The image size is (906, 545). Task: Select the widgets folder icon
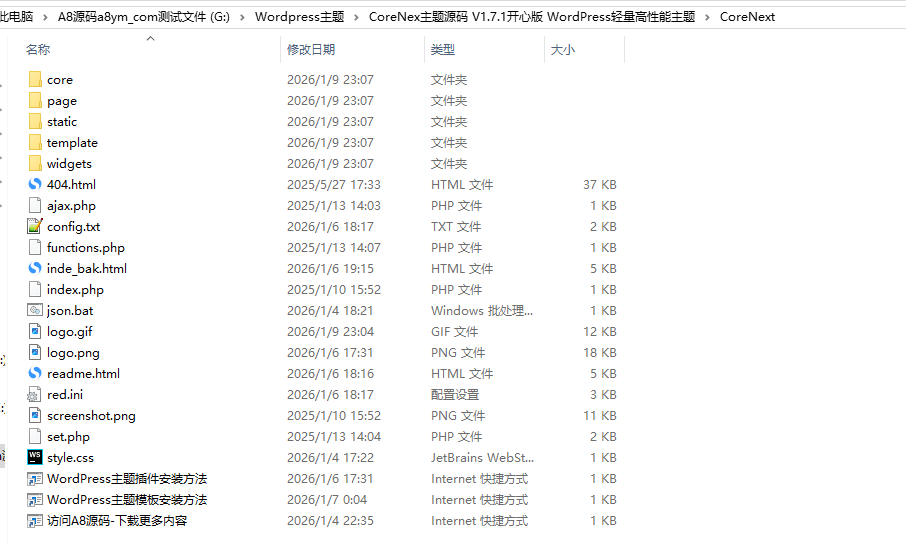click(x=35, y=164)
